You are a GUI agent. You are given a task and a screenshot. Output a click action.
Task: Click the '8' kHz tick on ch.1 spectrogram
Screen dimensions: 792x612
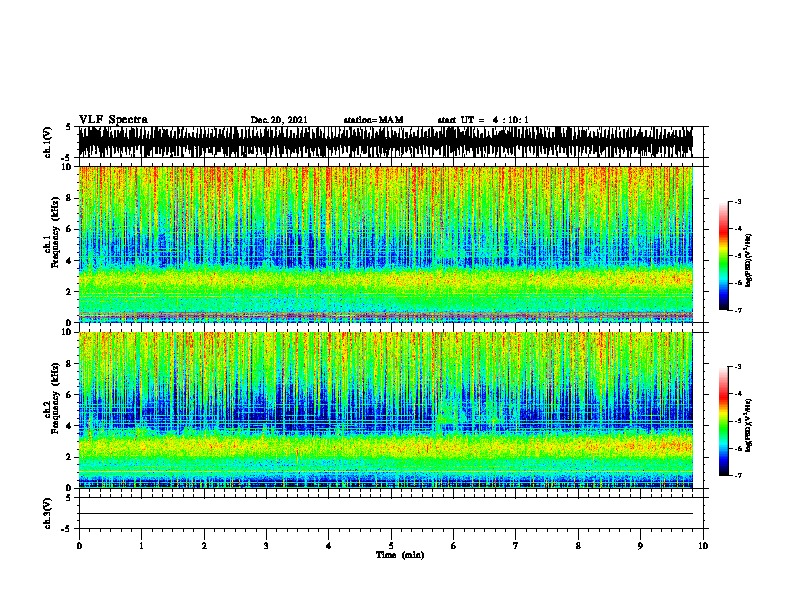point(70,198)
